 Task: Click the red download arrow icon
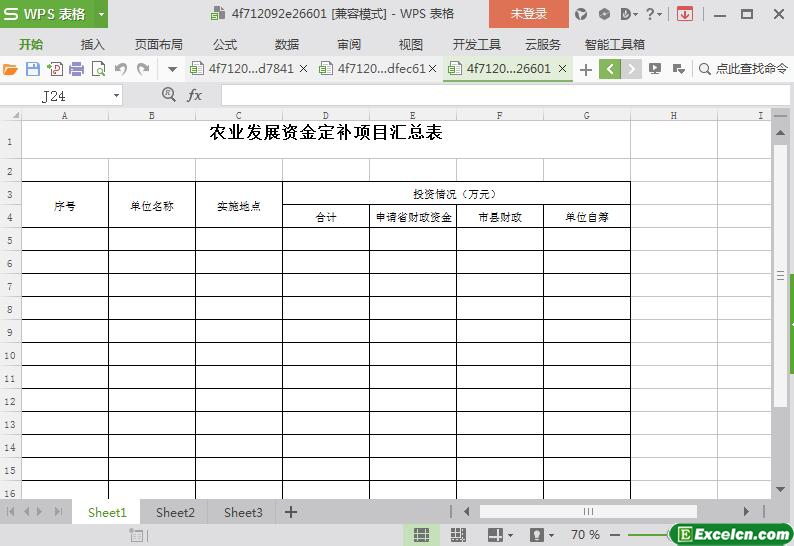(685, 14)
